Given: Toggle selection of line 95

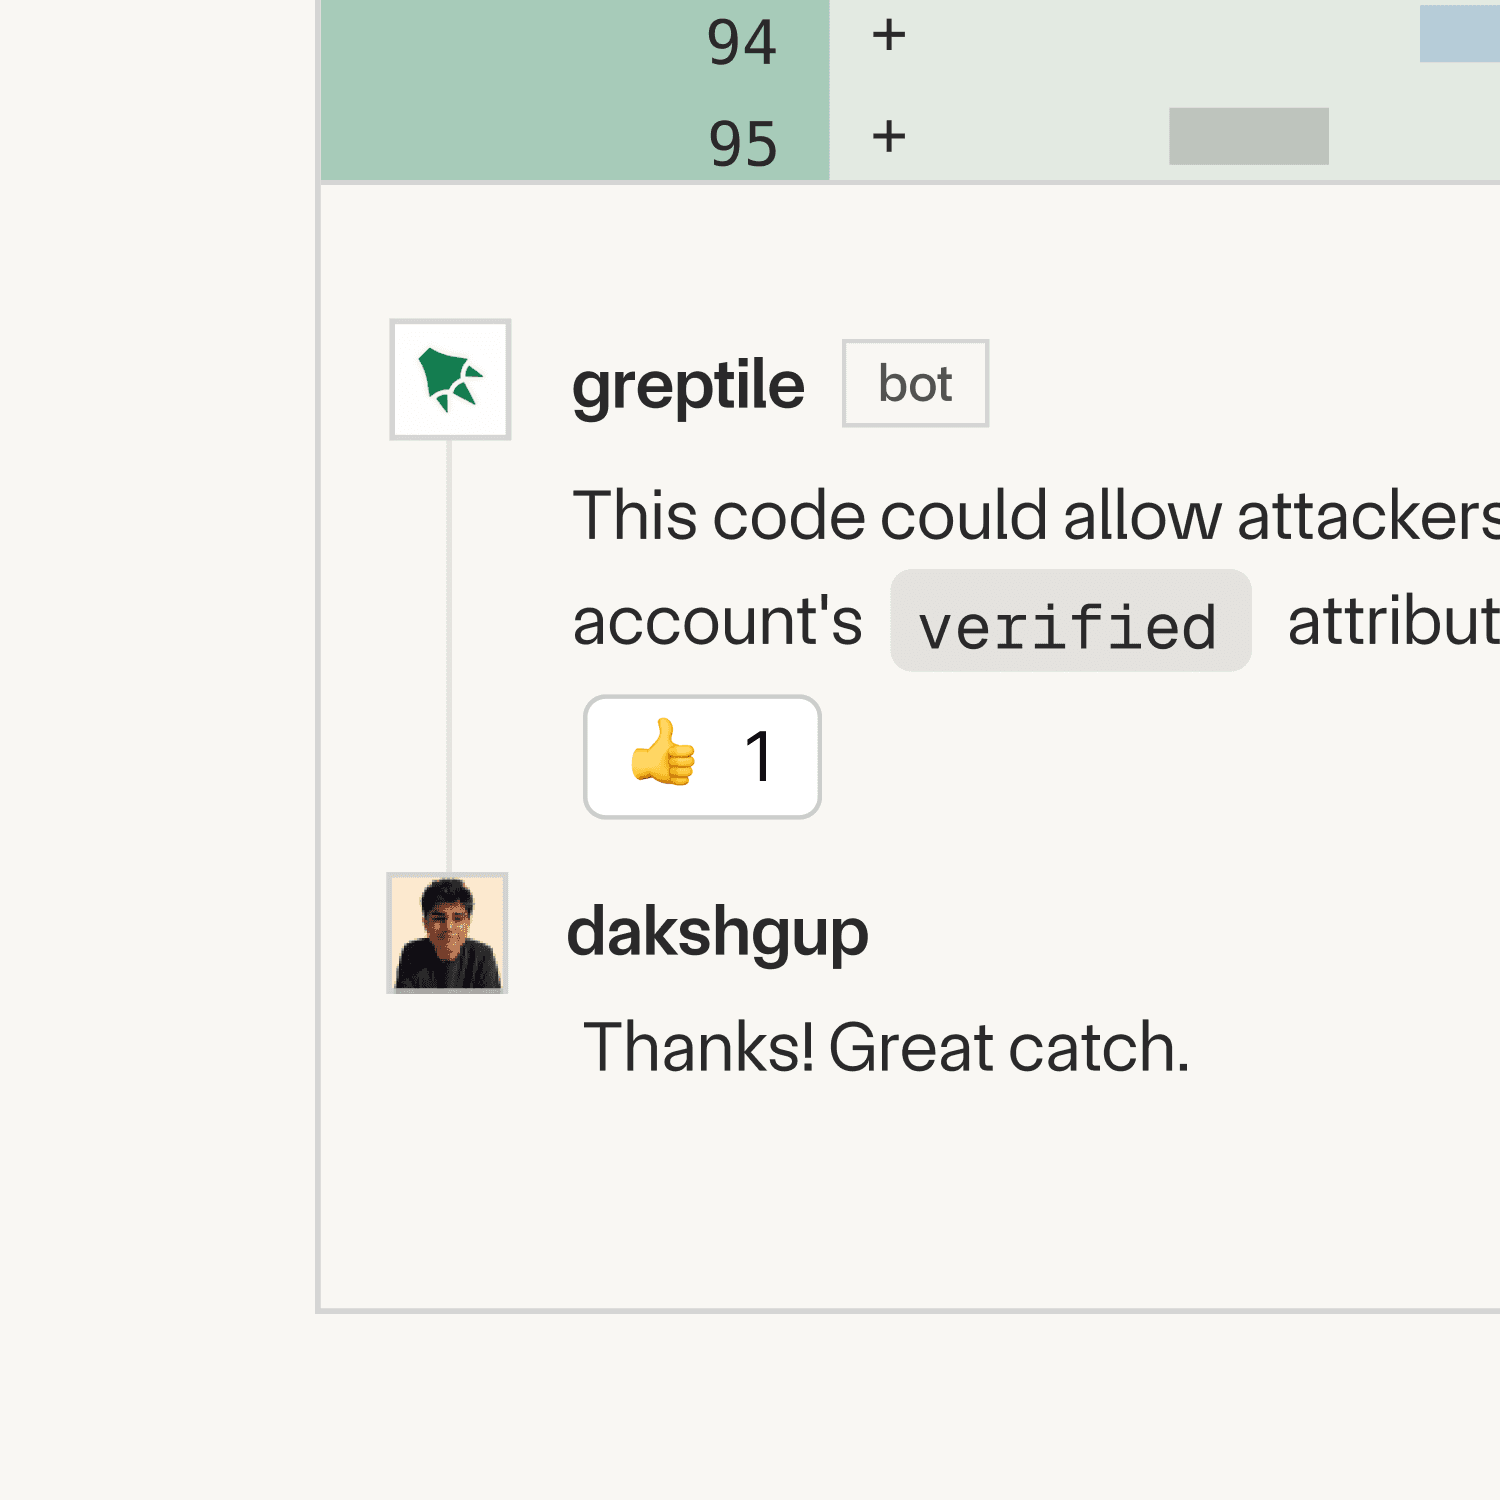Looking at the screenshot, I should [x=745, y=143].
